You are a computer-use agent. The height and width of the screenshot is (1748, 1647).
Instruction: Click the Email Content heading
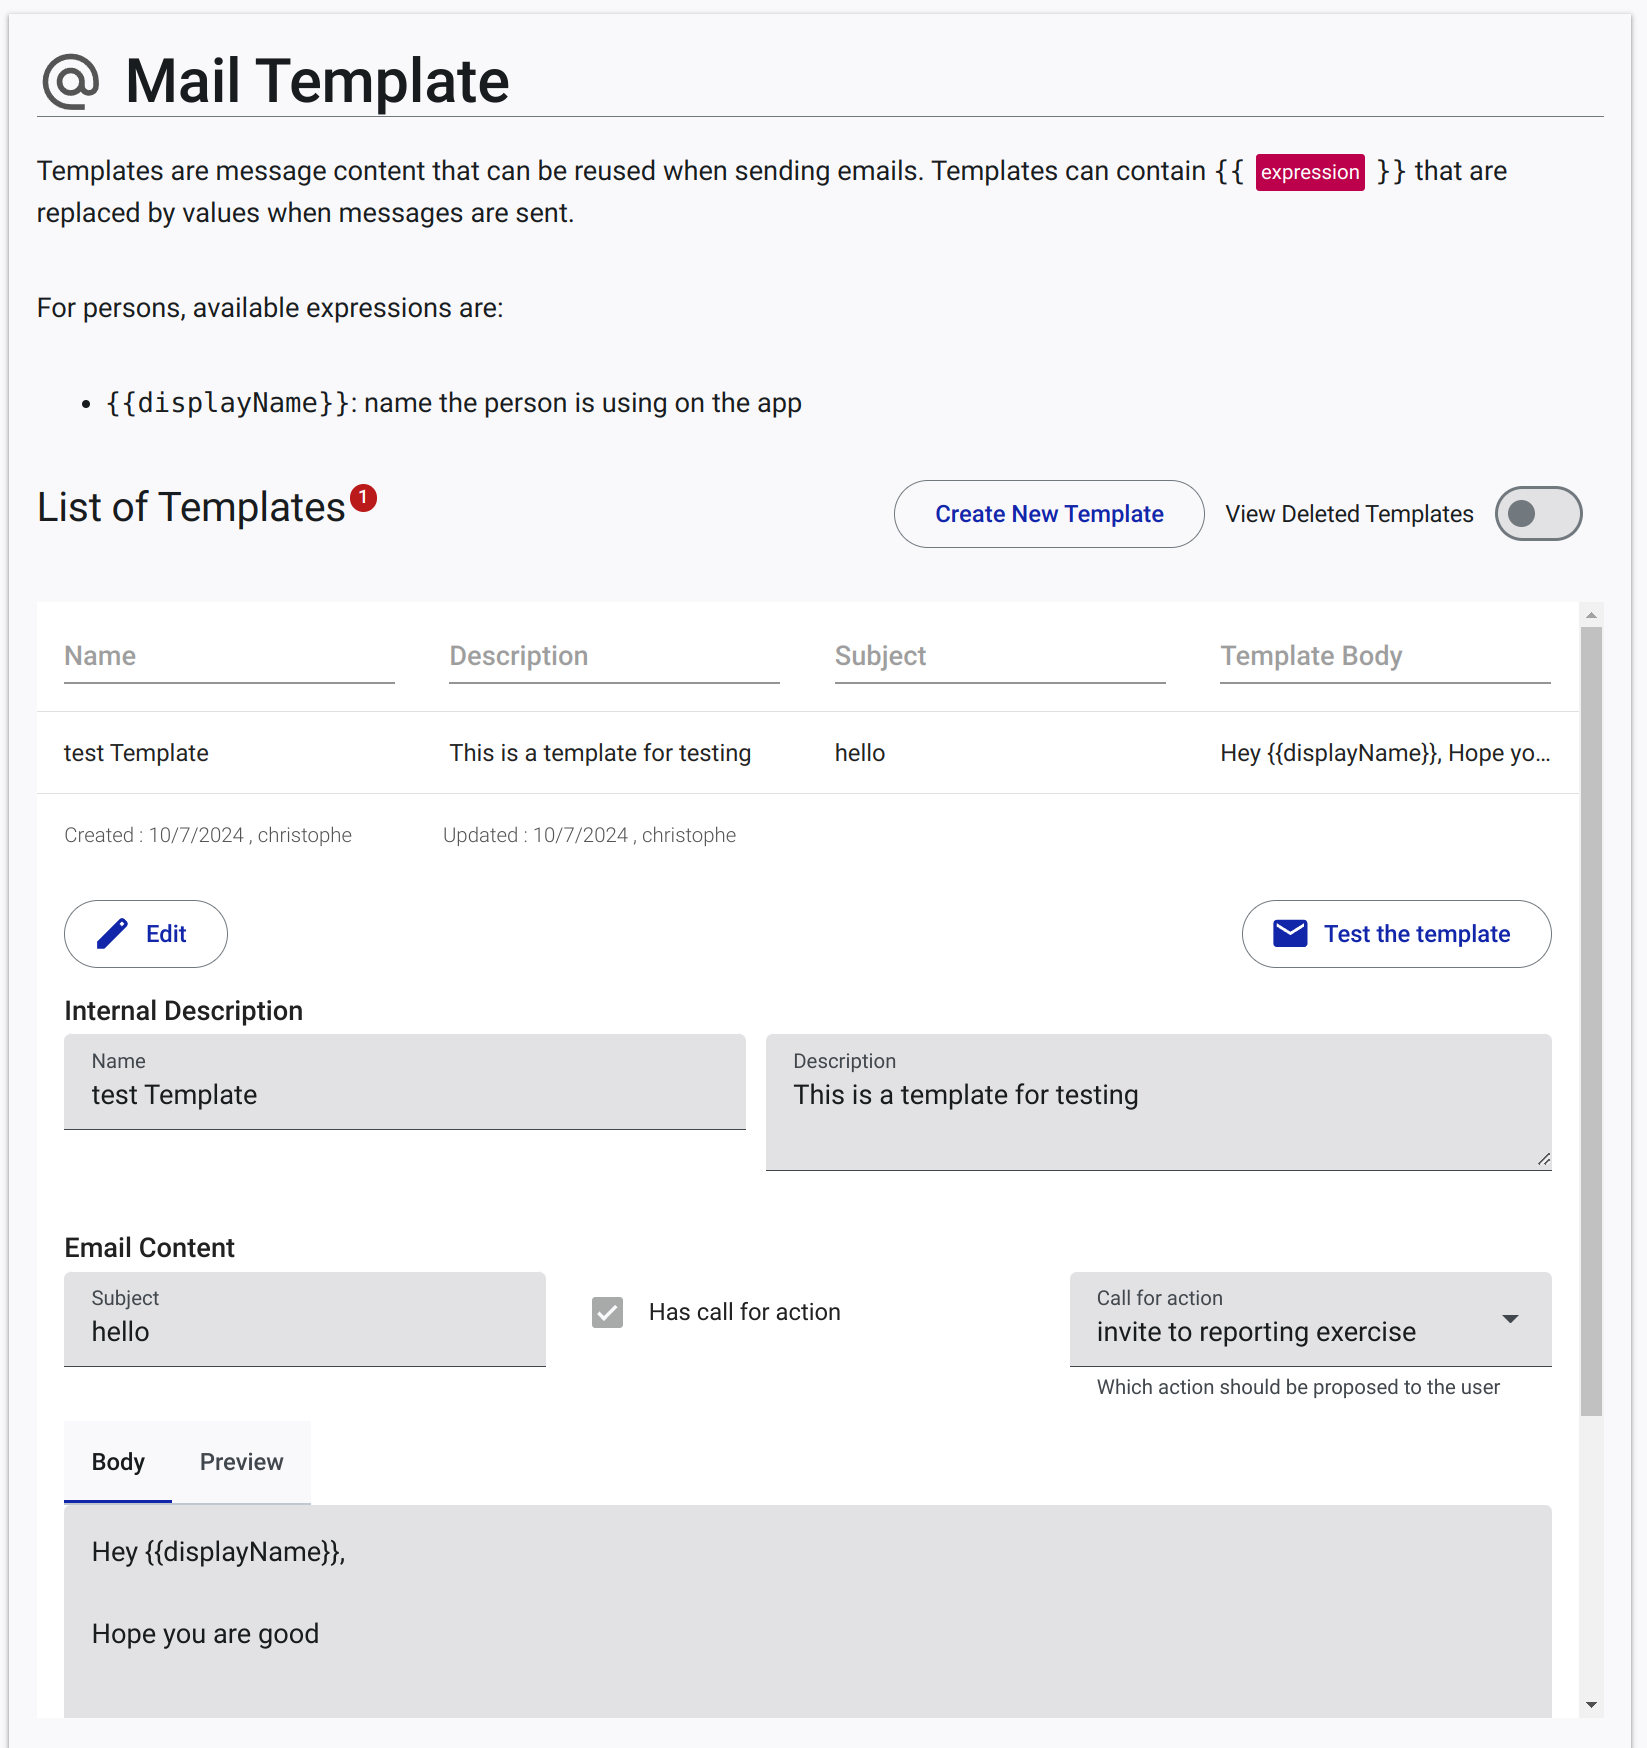point(150,1248)
